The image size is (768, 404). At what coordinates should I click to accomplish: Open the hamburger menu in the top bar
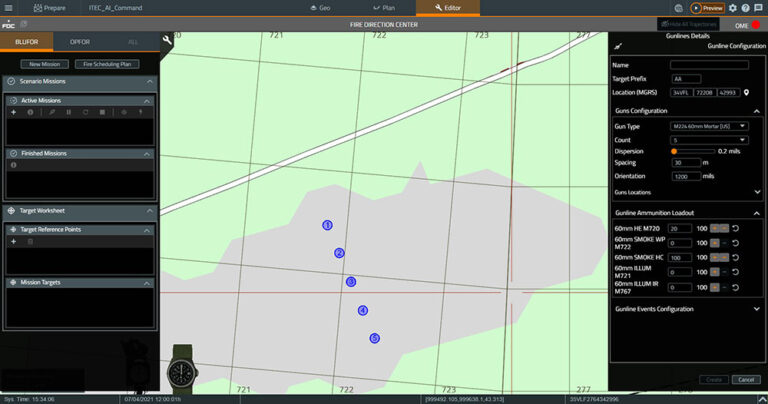coord(8,7)
